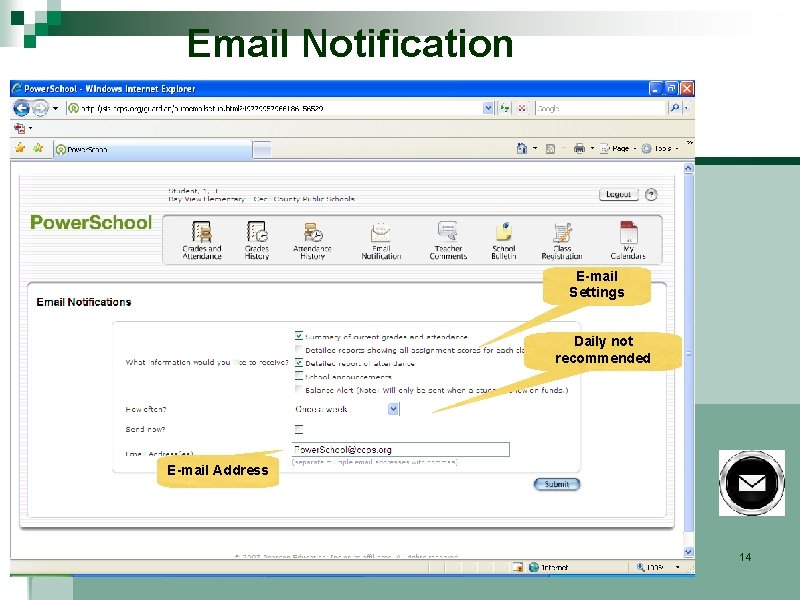Click the PowerSchool logo
Image resolution: width=800 pixels, height=600 pixels.
[x=91, y=222]
